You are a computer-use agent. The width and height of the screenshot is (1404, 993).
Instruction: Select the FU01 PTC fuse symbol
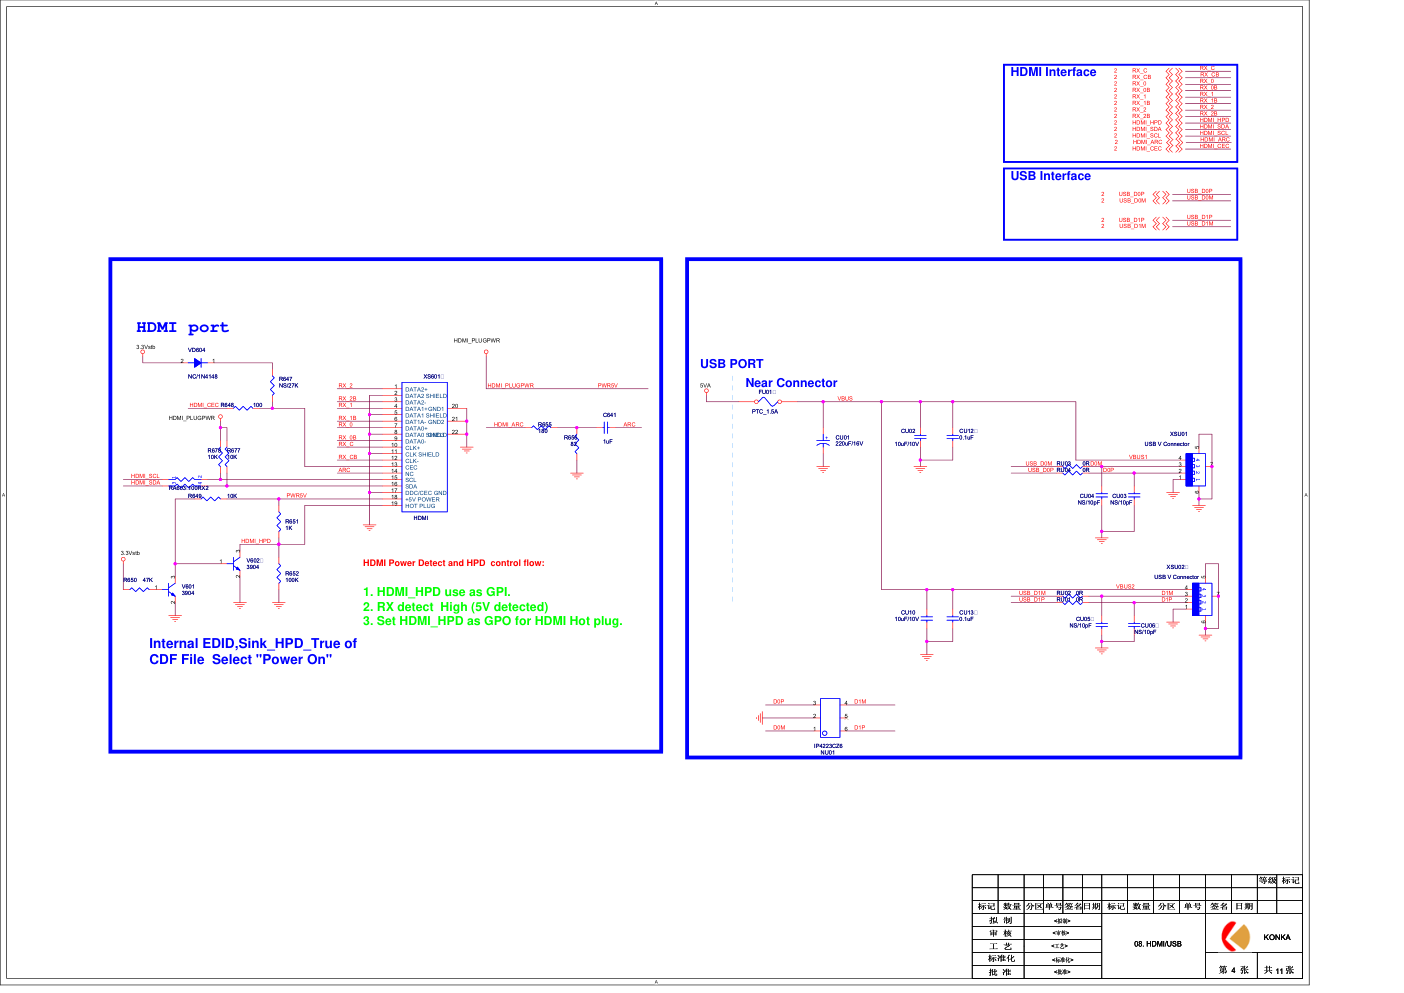coord(766,401)
